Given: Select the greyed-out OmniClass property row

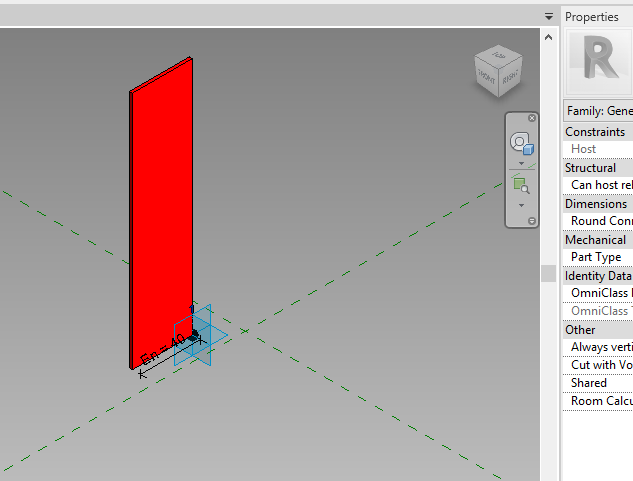Looking at the screenshot, I should (598, 311).
